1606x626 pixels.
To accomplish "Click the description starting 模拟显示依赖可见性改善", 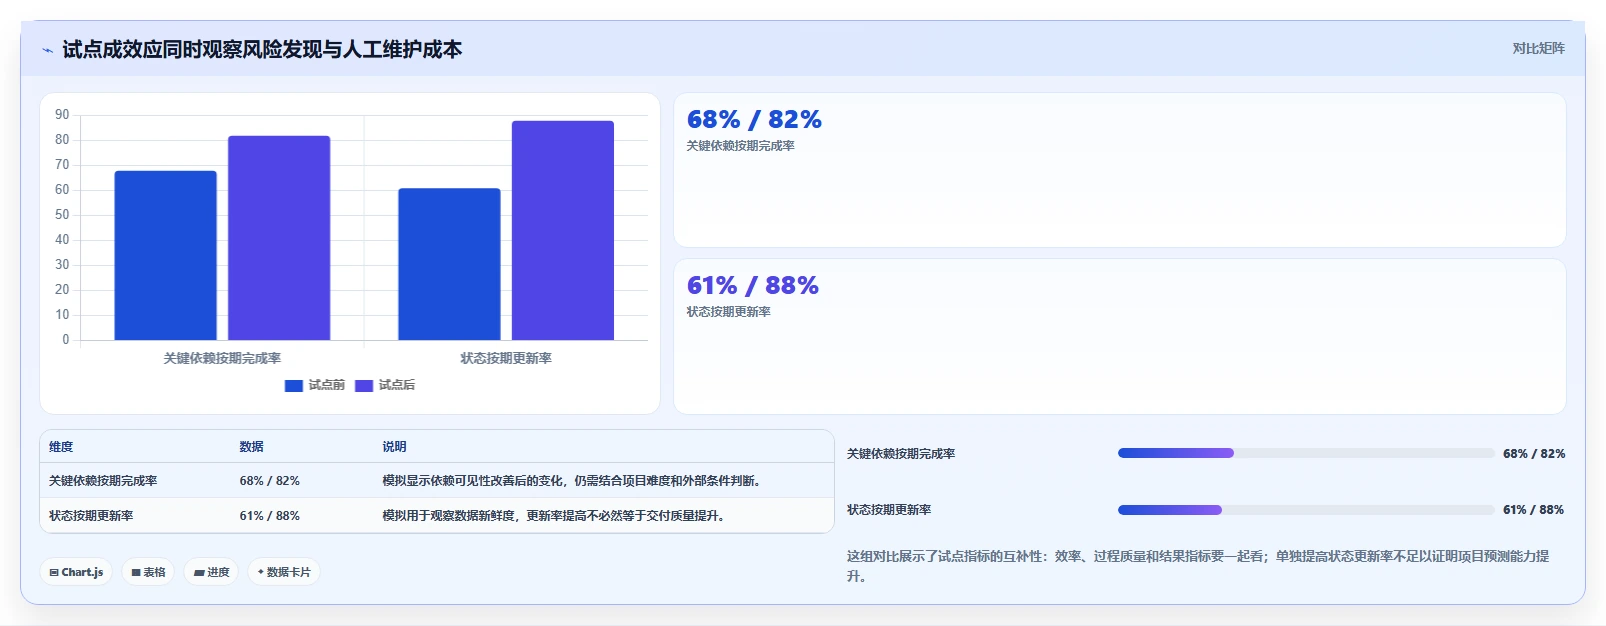I will click(574, 481).
